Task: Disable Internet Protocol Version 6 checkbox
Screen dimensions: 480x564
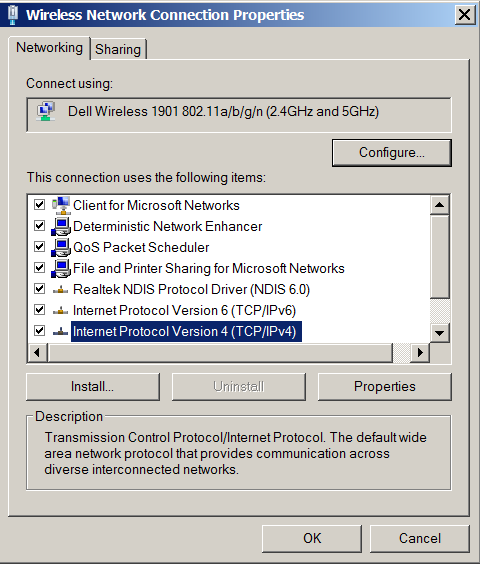Action: click(x=39, y=310)
